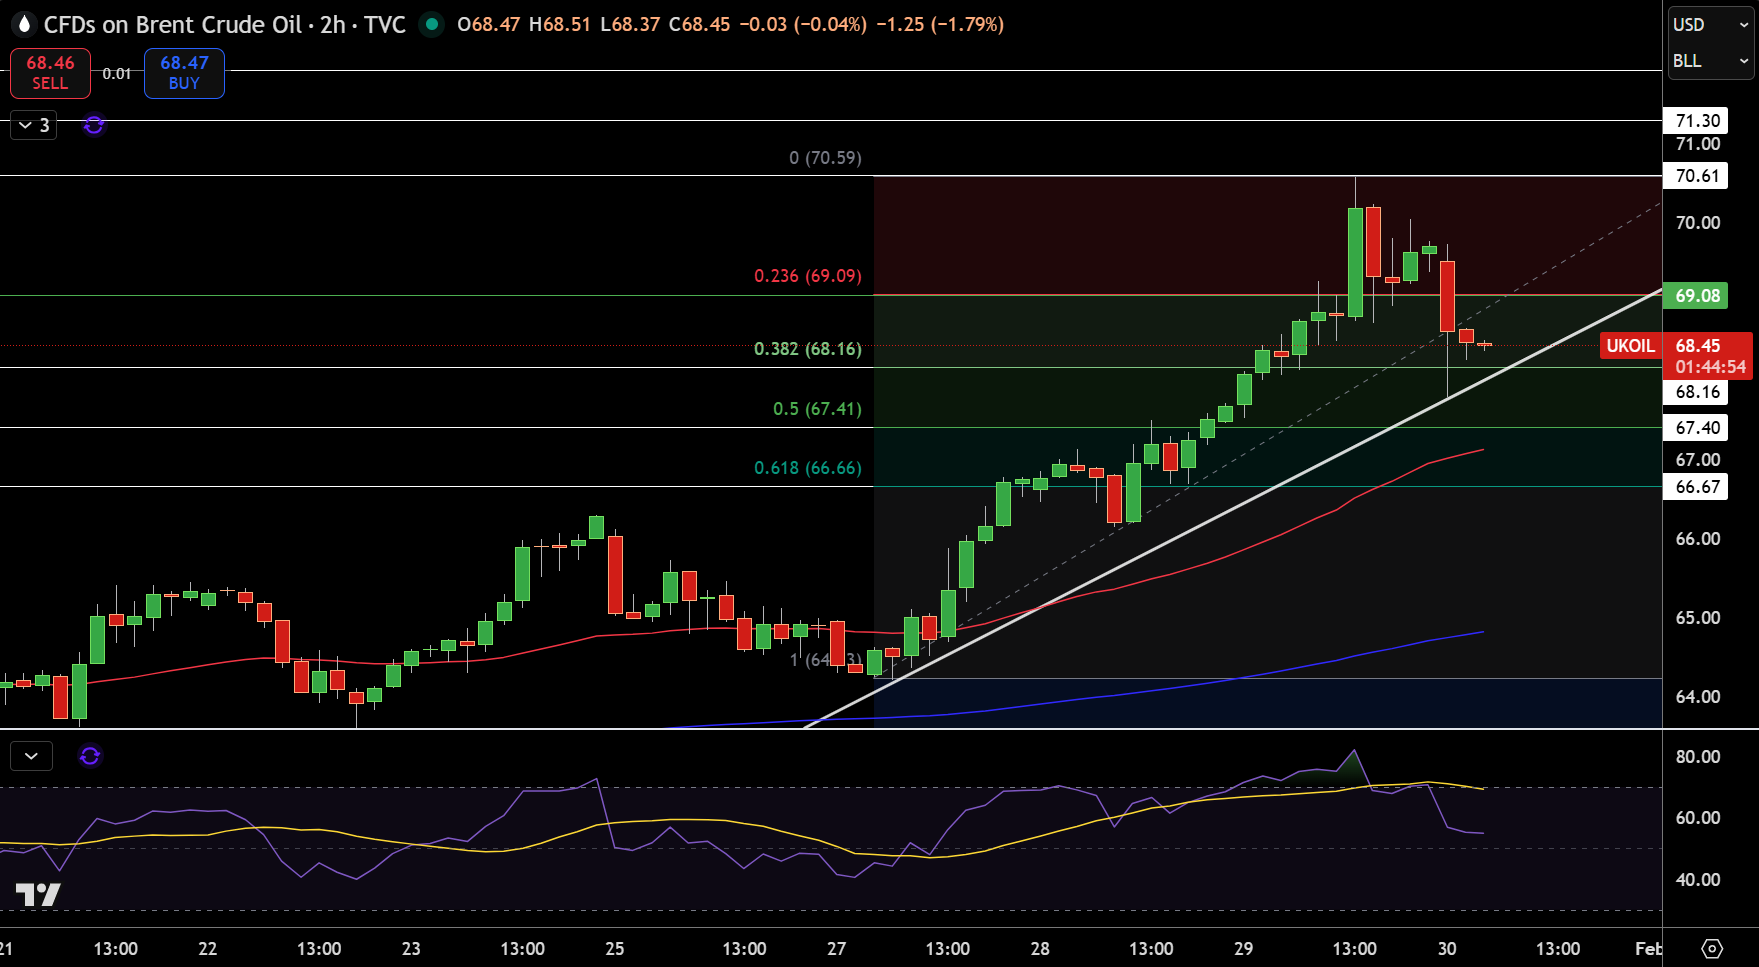Open the USD currency dropdown
This screenshot has width=1759, height=967.
(x=1710, y=25)
